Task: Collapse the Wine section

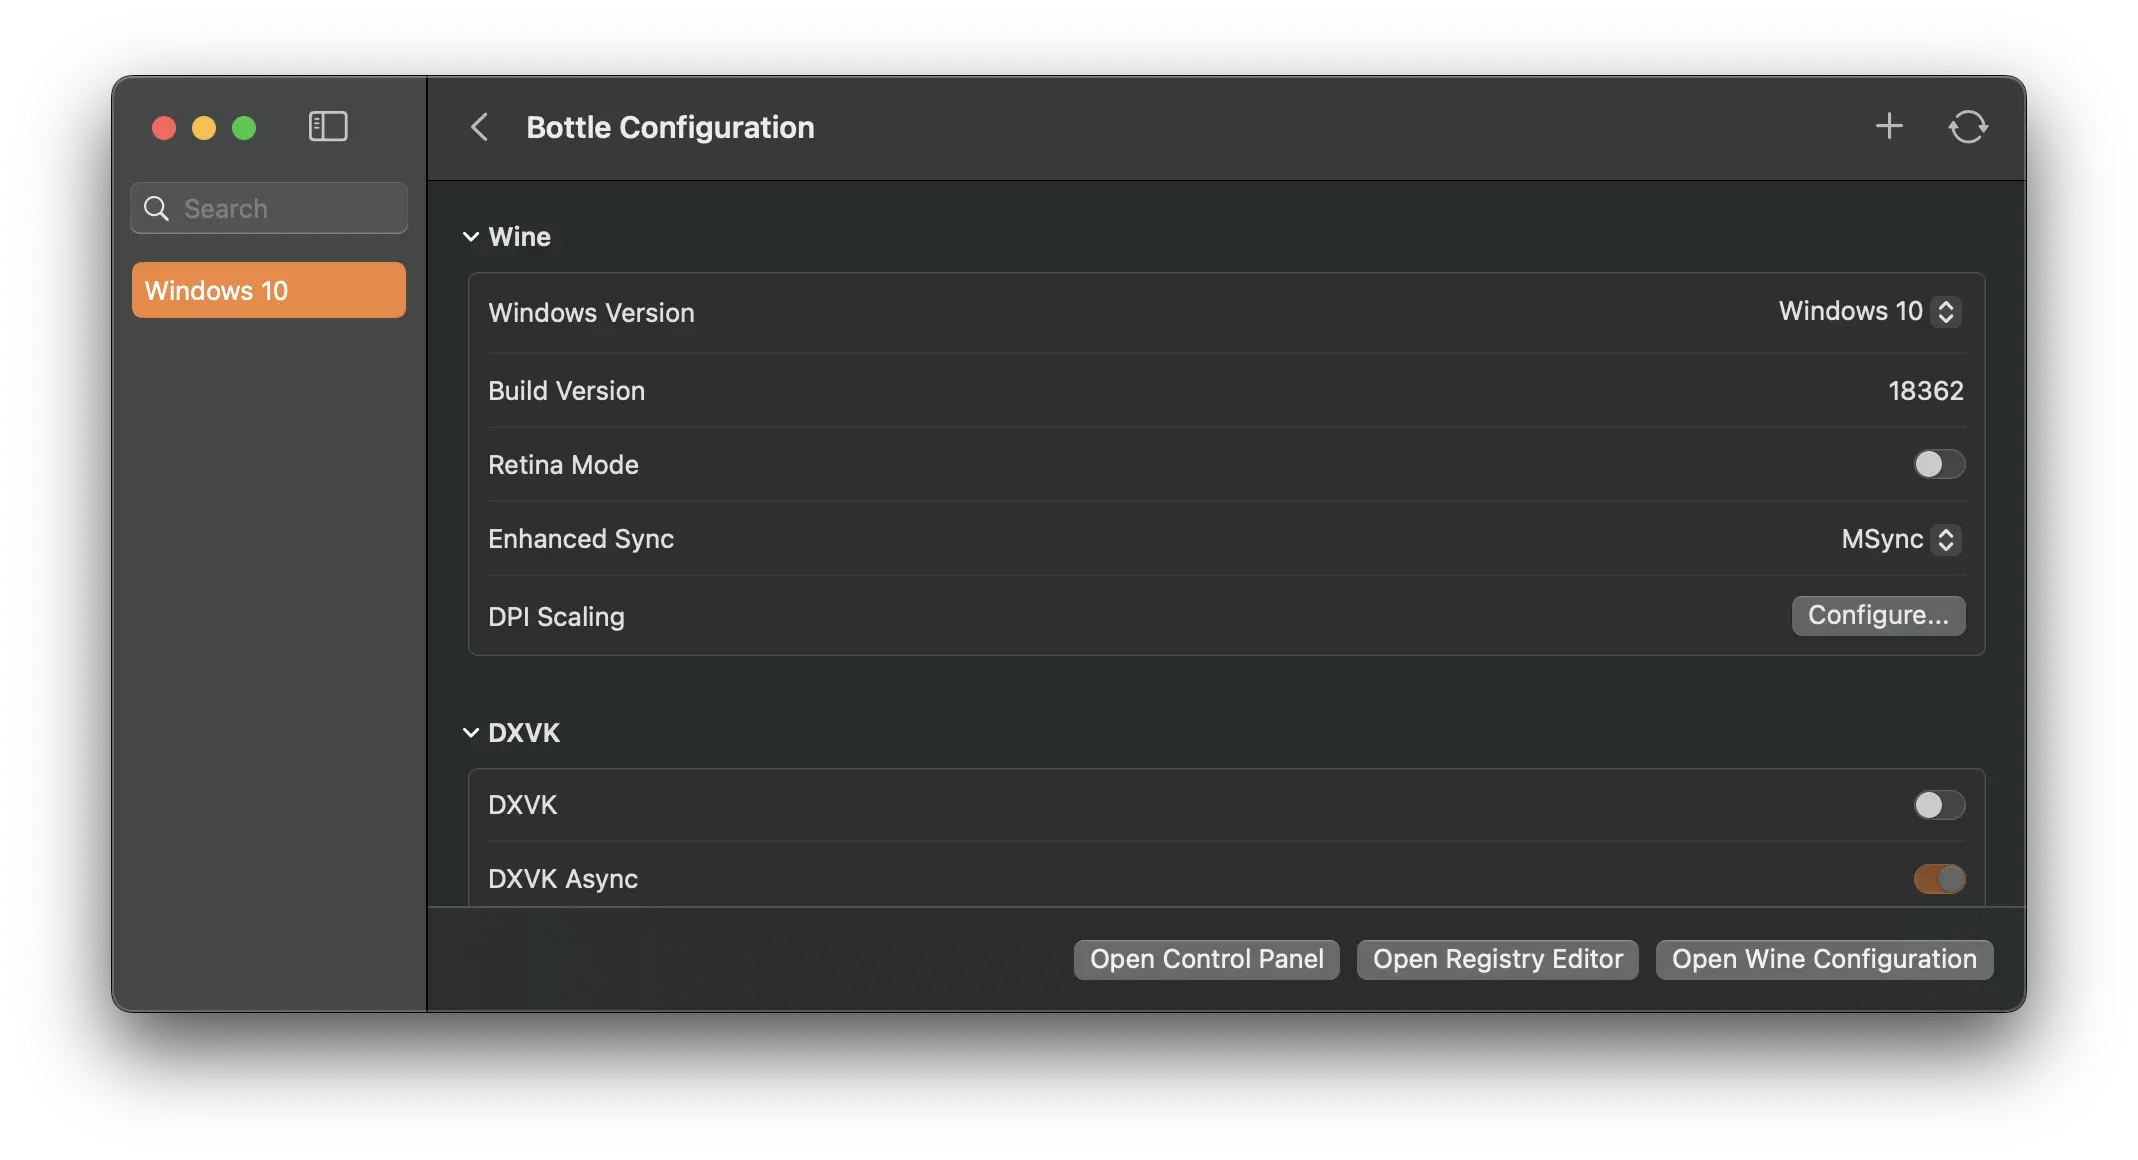Action: coord(471,237)
